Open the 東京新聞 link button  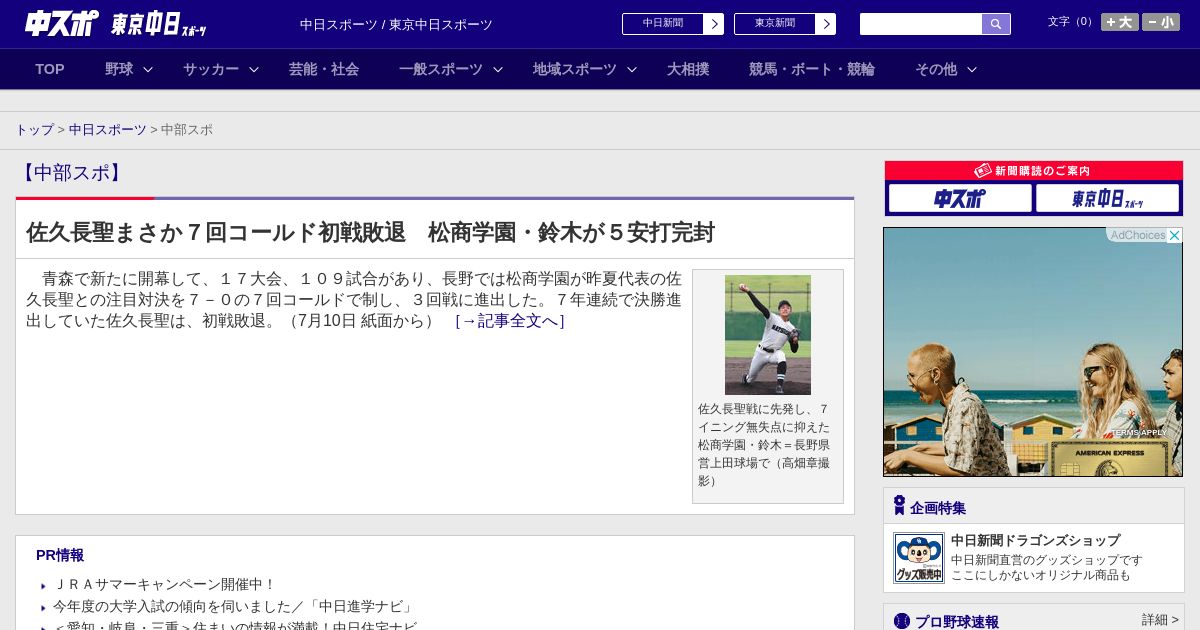pos(774,24)
